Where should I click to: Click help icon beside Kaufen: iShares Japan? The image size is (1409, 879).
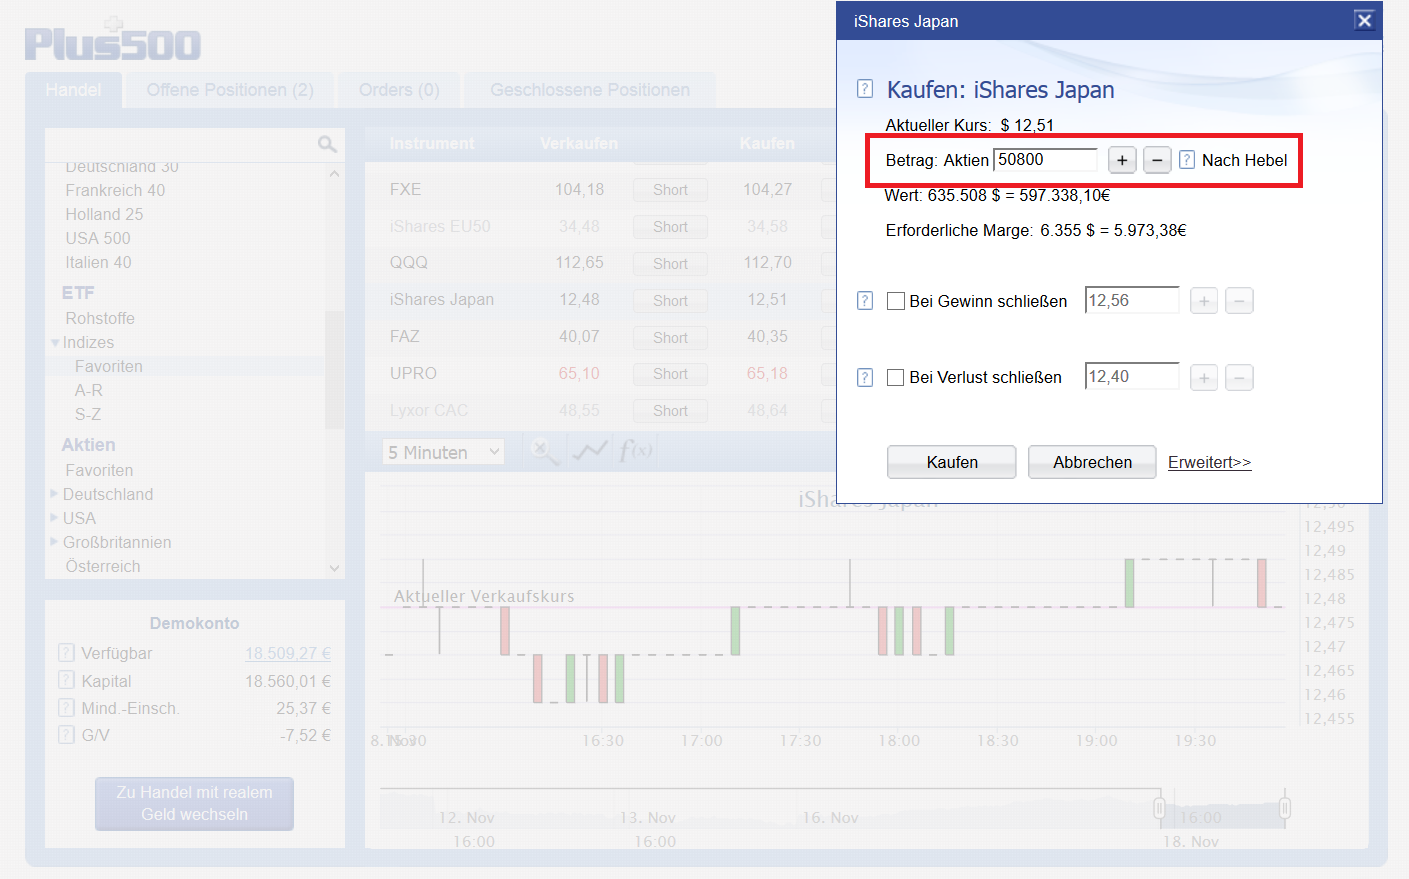pos(865,89)
